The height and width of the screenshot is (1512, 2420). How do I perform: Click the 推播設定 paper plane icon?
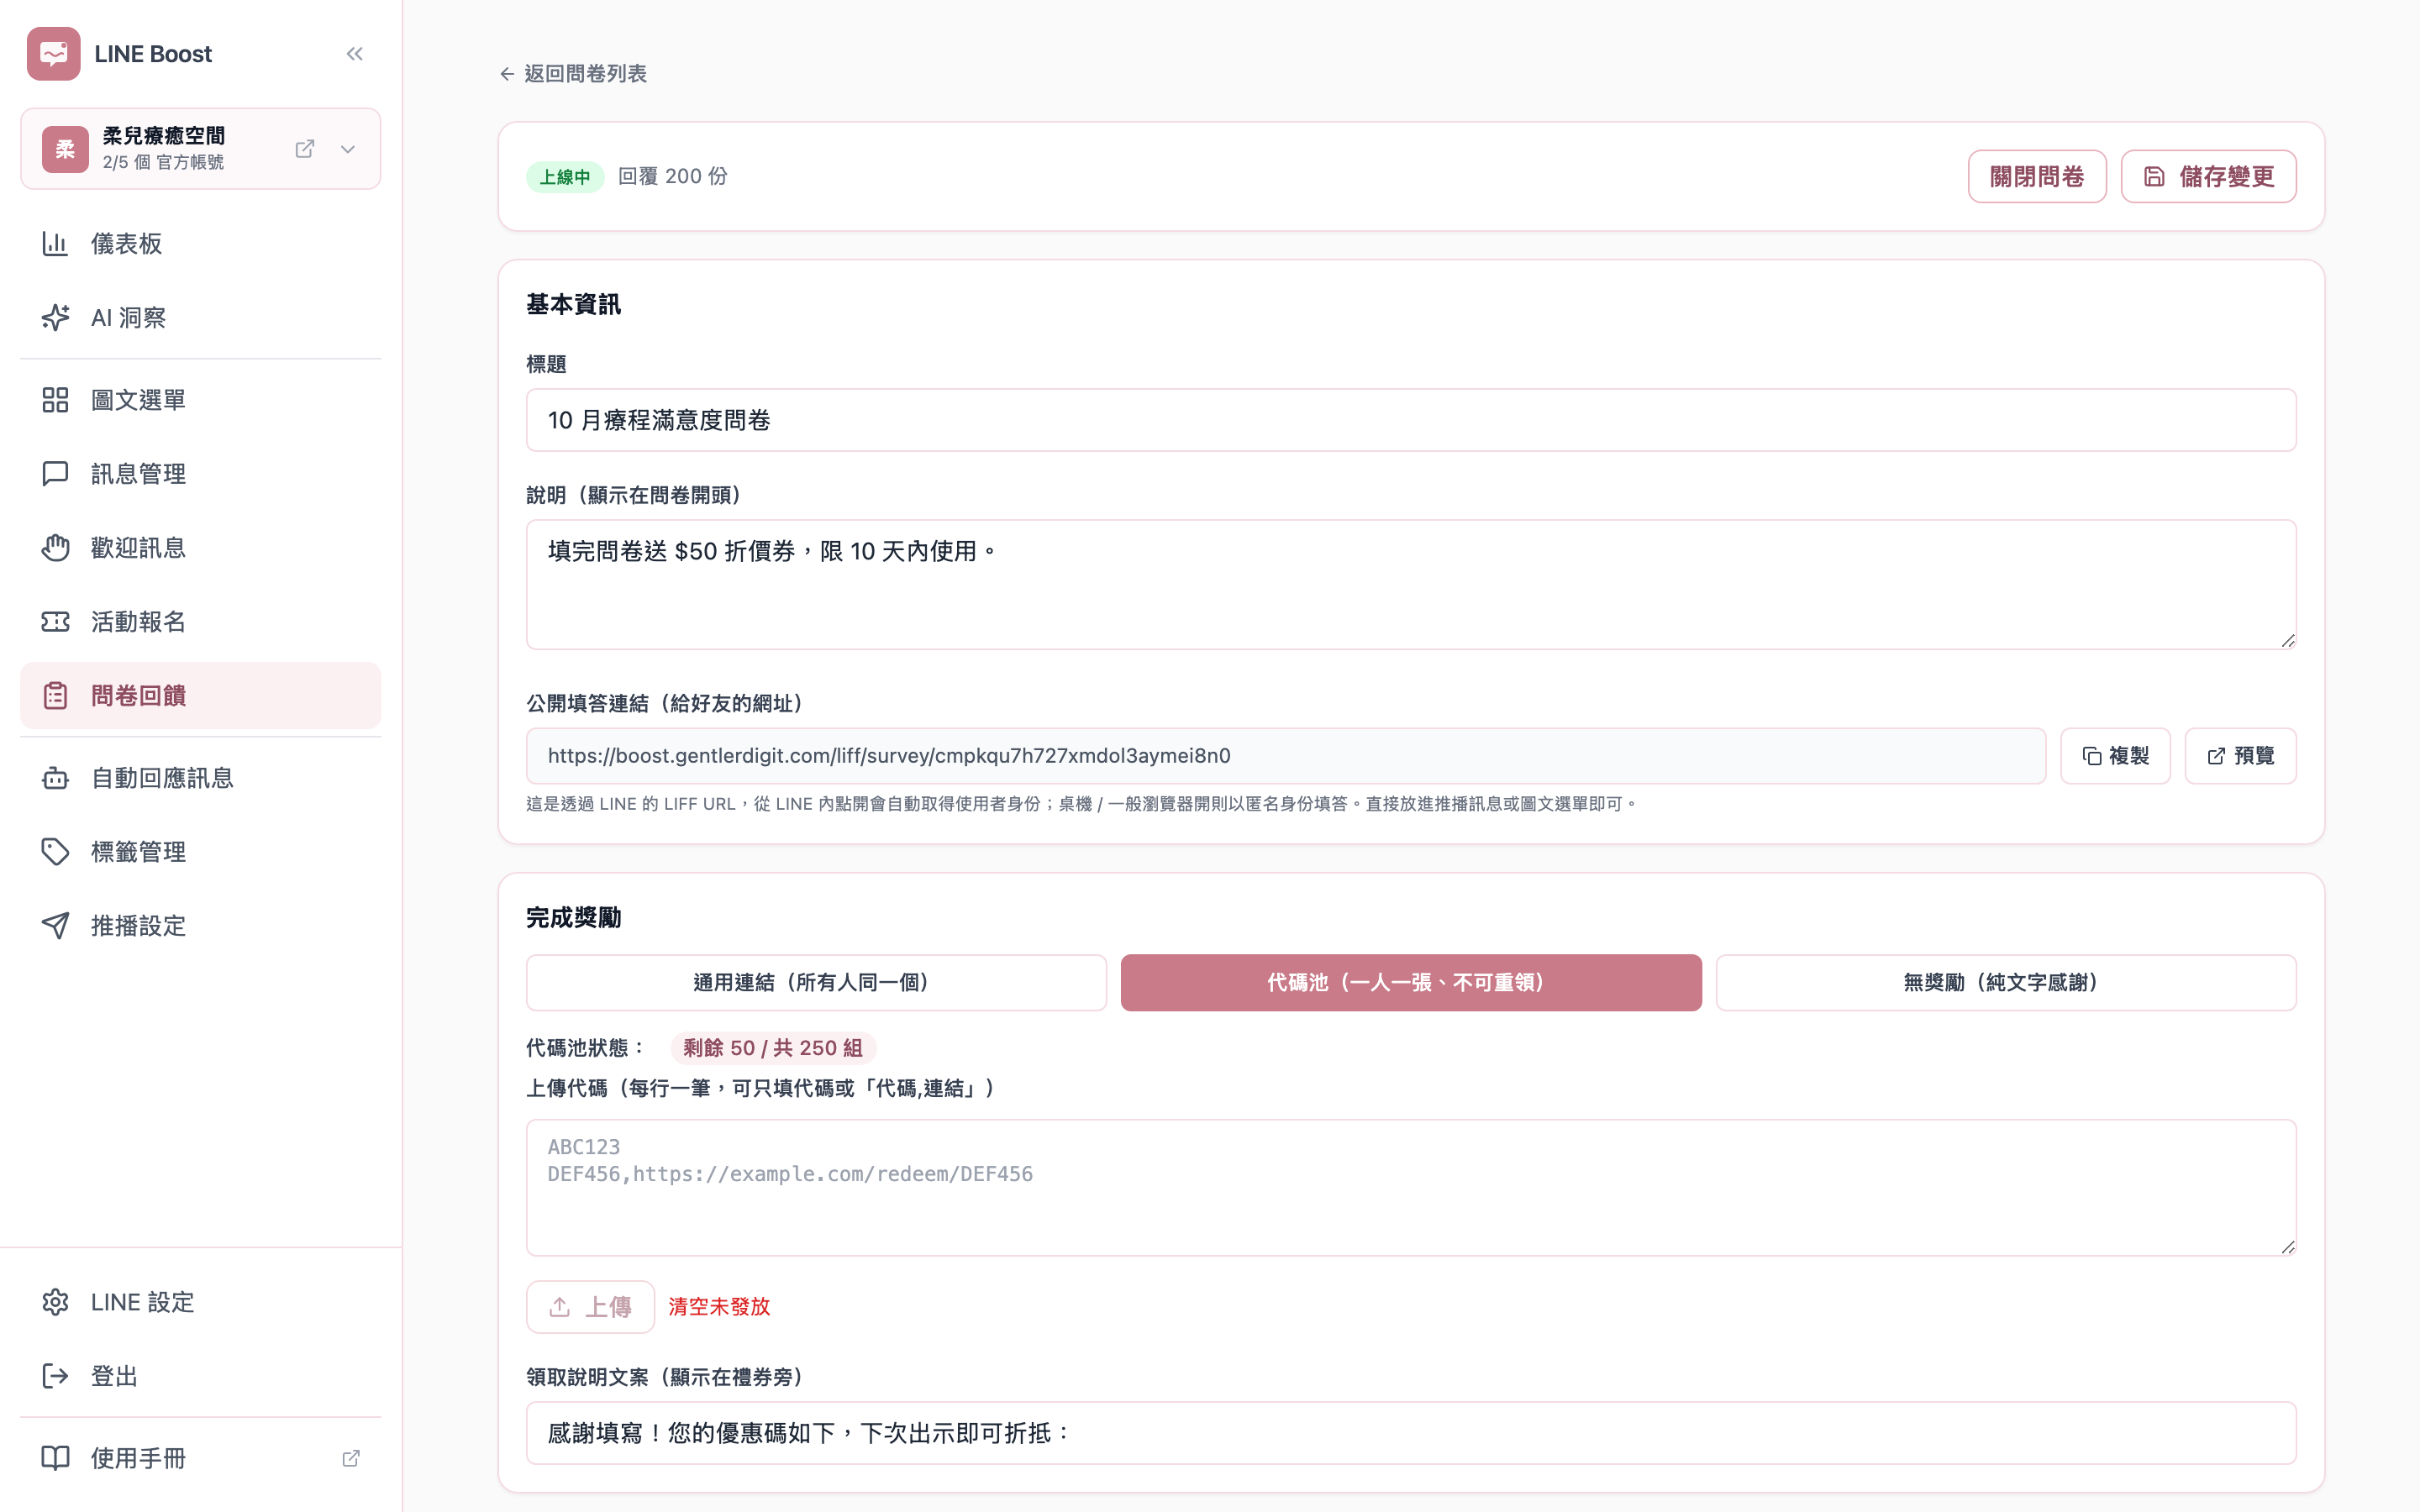[x=55, y=926]
